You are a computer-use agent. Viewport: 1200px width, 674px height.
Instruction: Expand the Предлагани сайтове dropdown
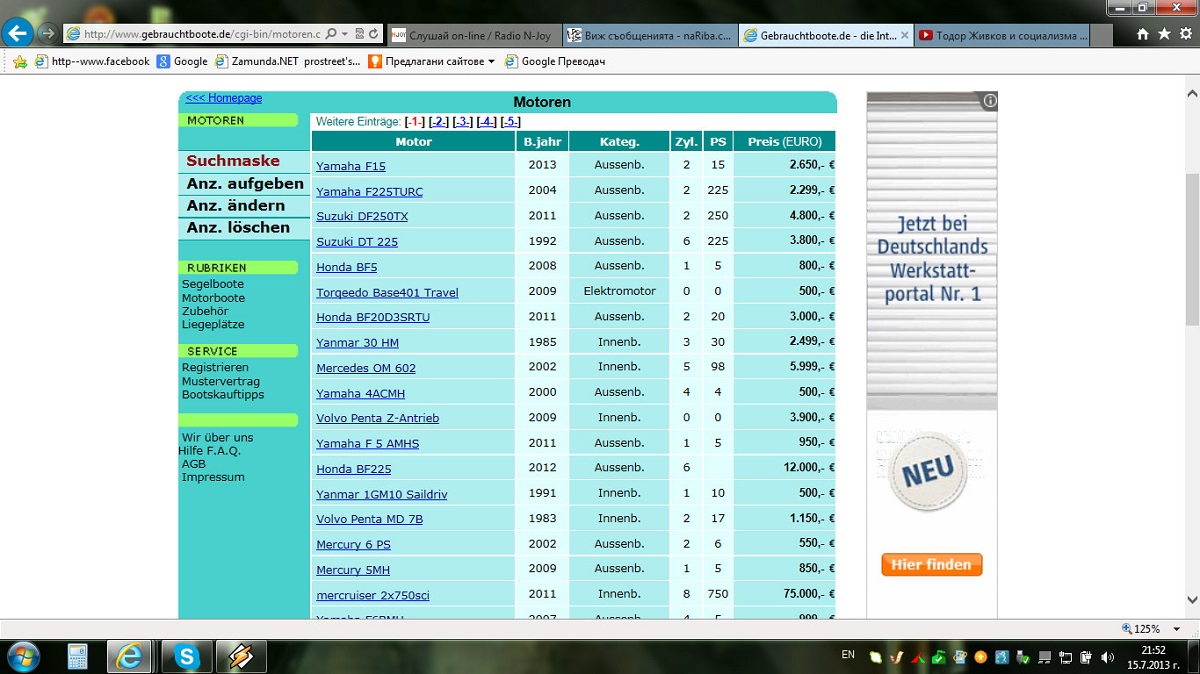(491, 61)
